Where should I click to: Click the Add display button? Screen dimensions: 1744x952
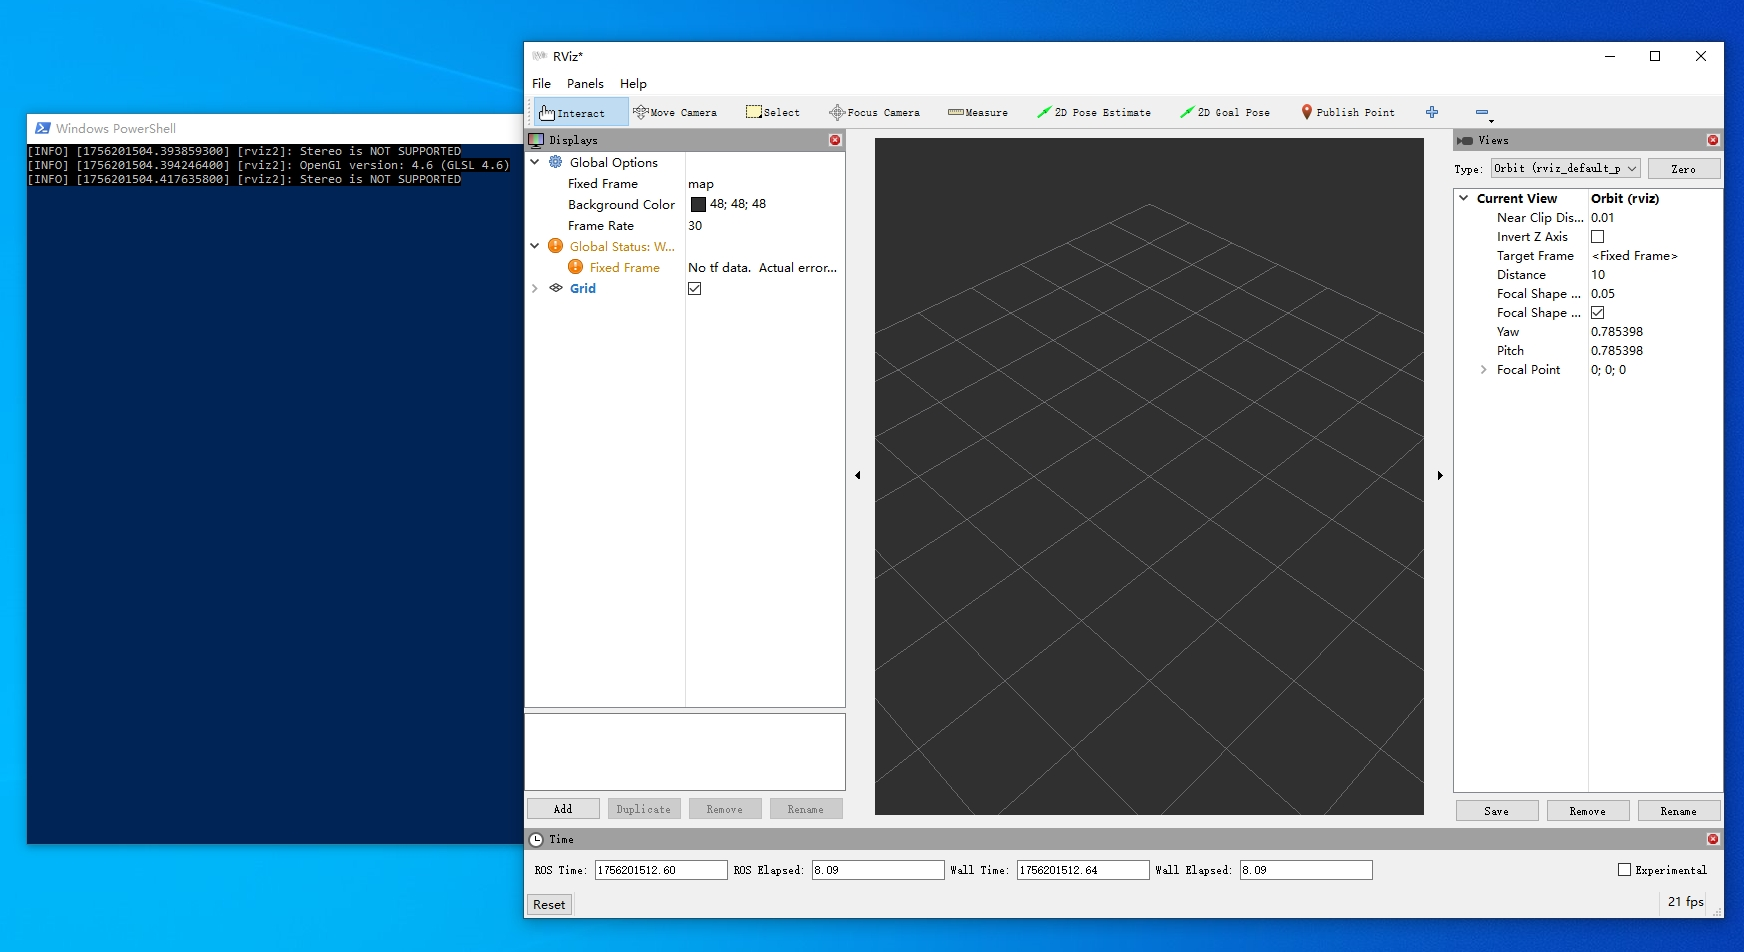563,809
